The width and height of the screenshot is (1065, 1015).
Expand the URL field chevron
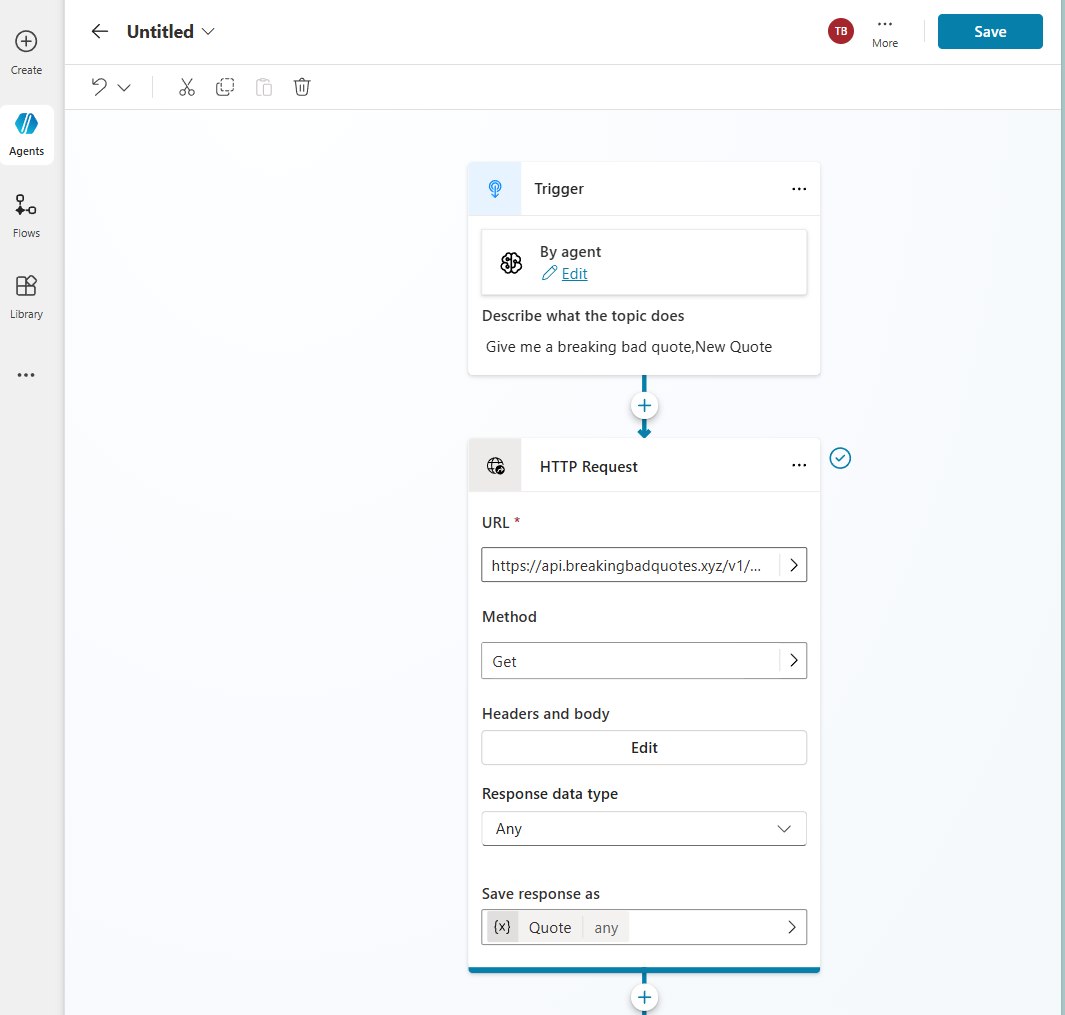coord(793,565)
